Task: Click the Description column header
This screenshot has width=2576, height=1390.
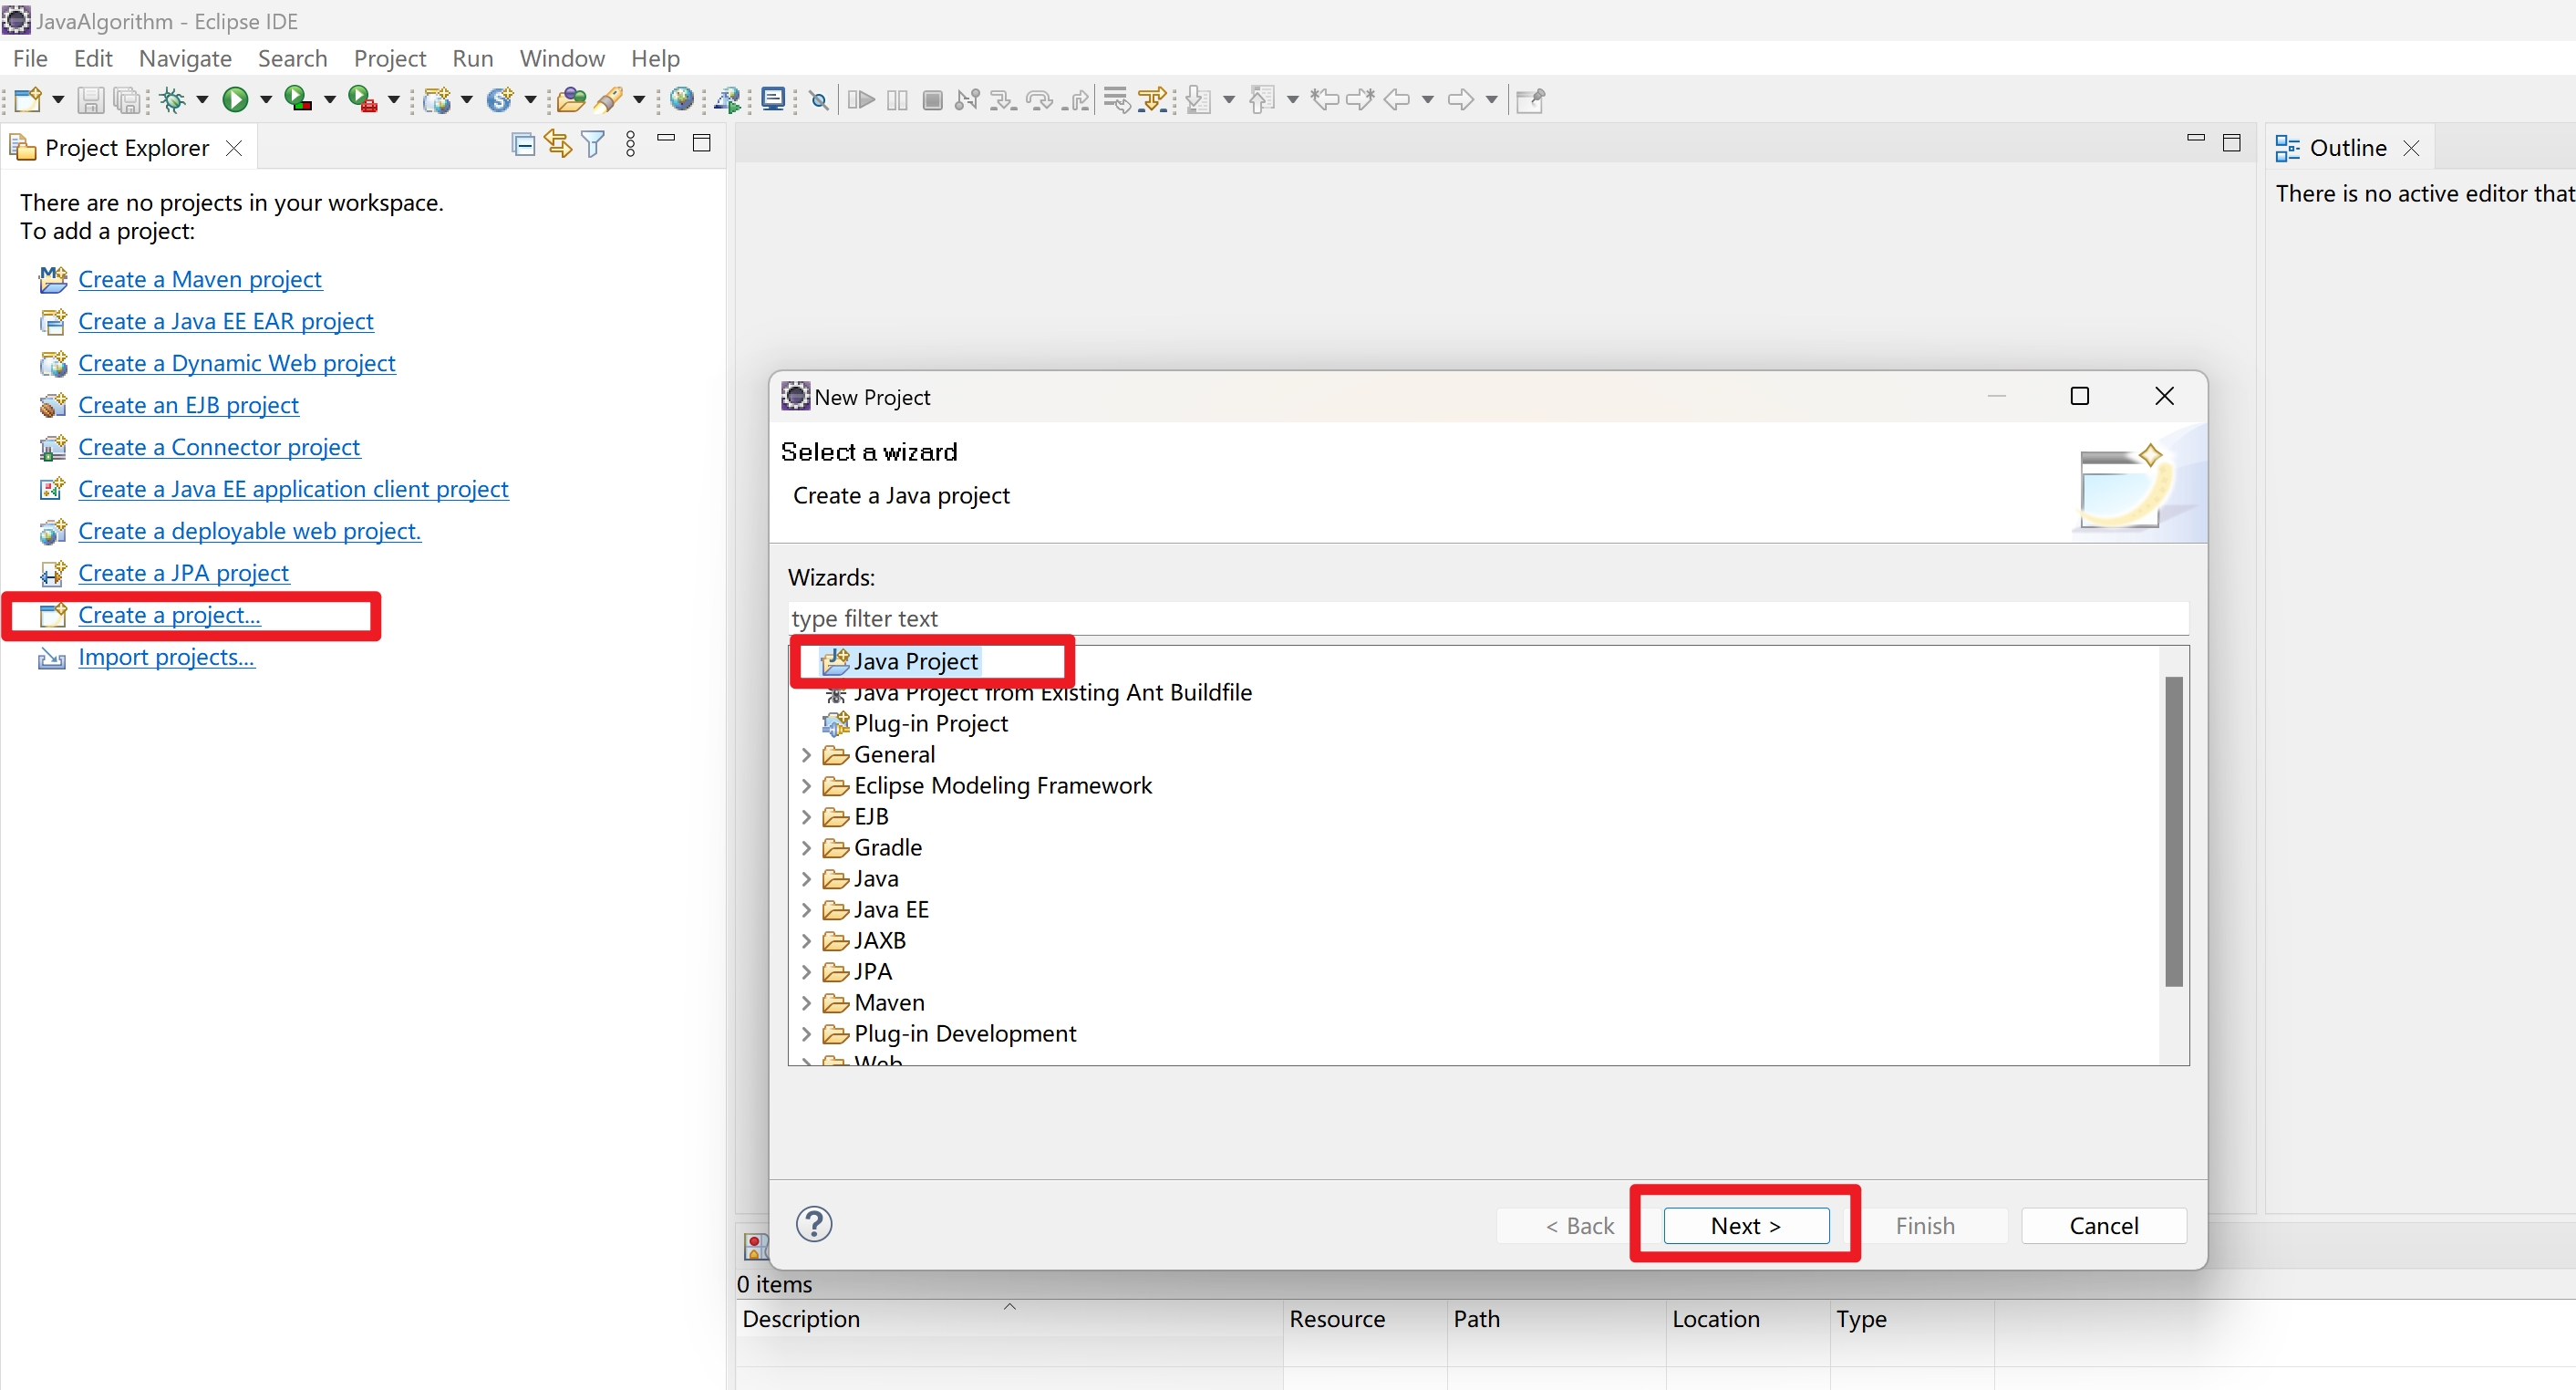Action: pos(1009,1319)
